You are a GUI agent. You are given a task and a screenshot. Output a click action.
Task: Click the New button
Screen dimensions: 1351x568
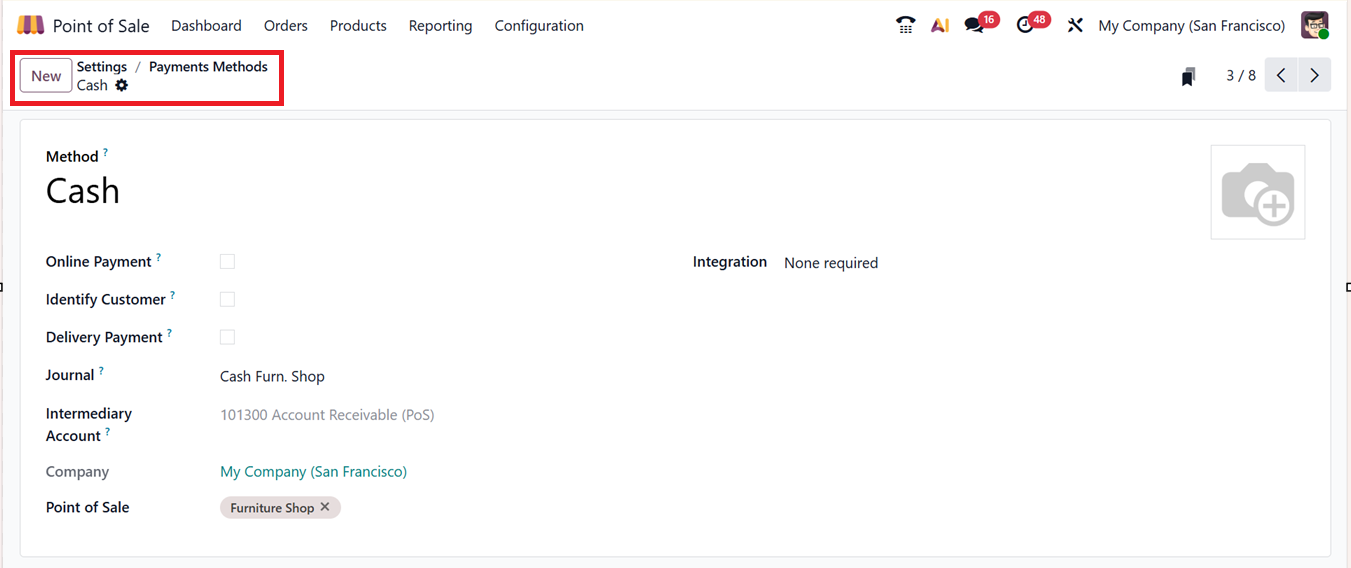tap(46, 76)
